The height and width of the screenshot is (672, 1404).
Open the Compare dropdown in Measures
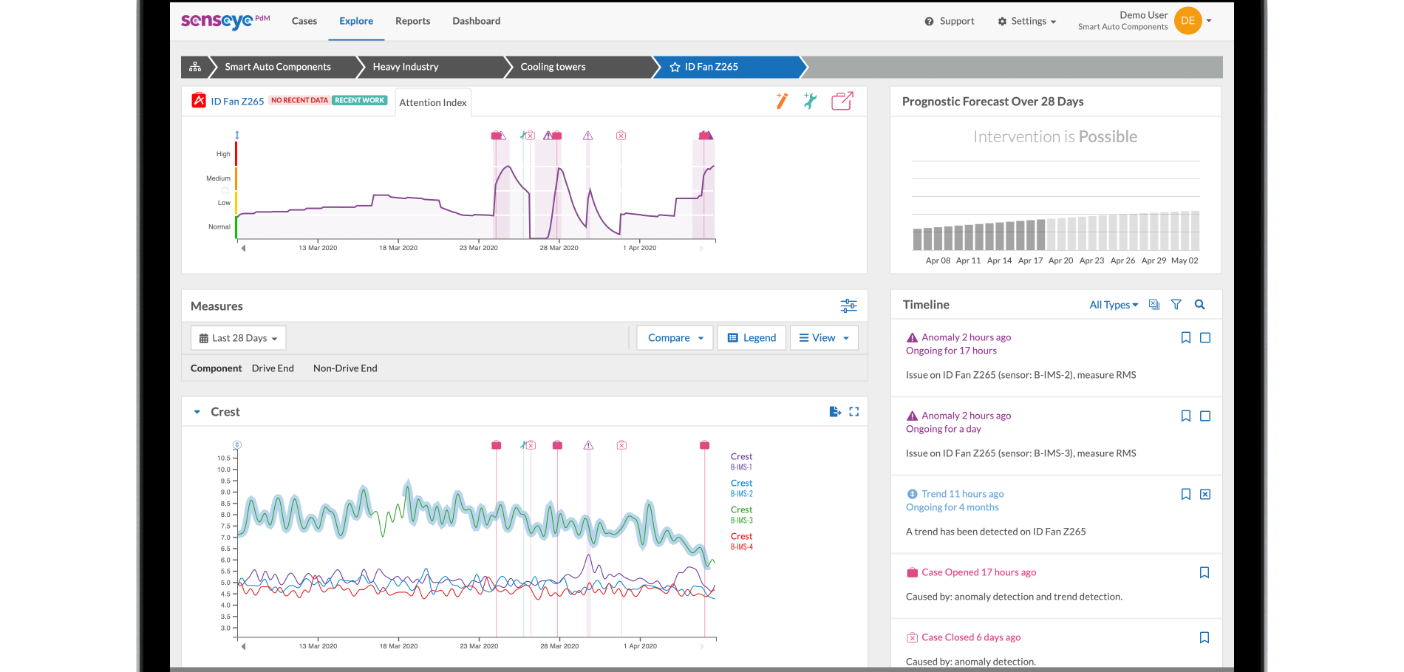pyautogui.click(x=674, y=337)
